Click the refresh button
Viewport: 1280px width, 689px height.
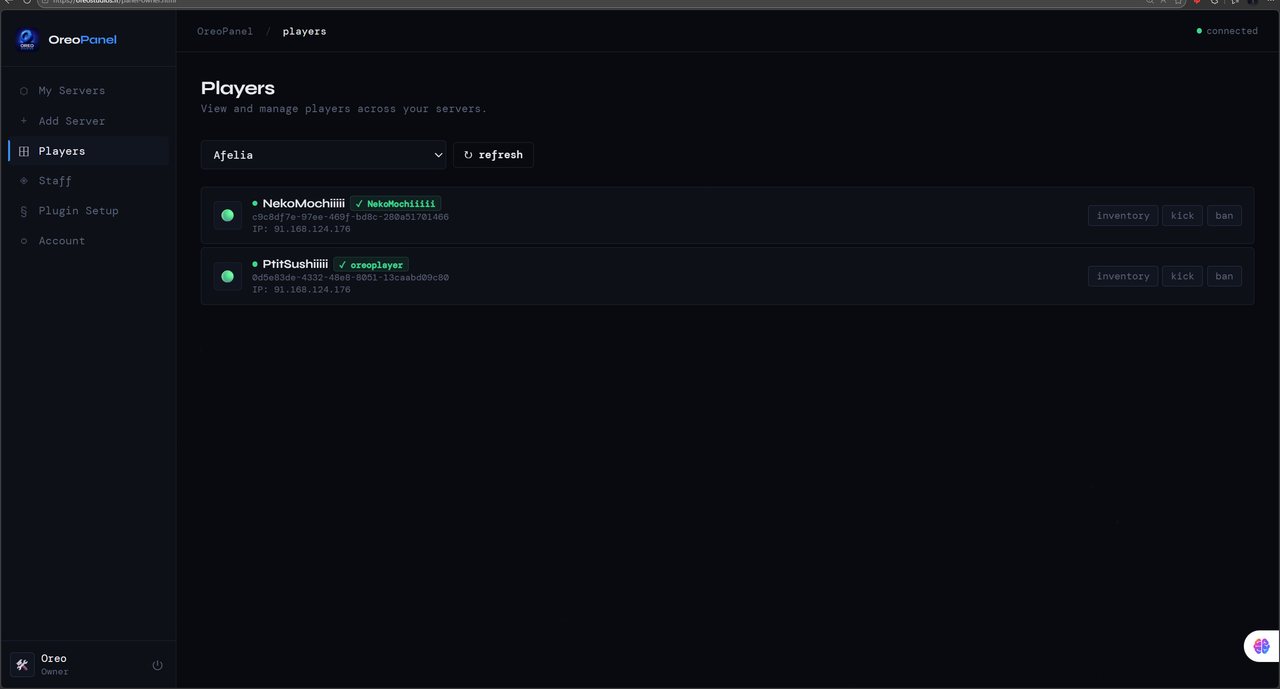(493, 155)
